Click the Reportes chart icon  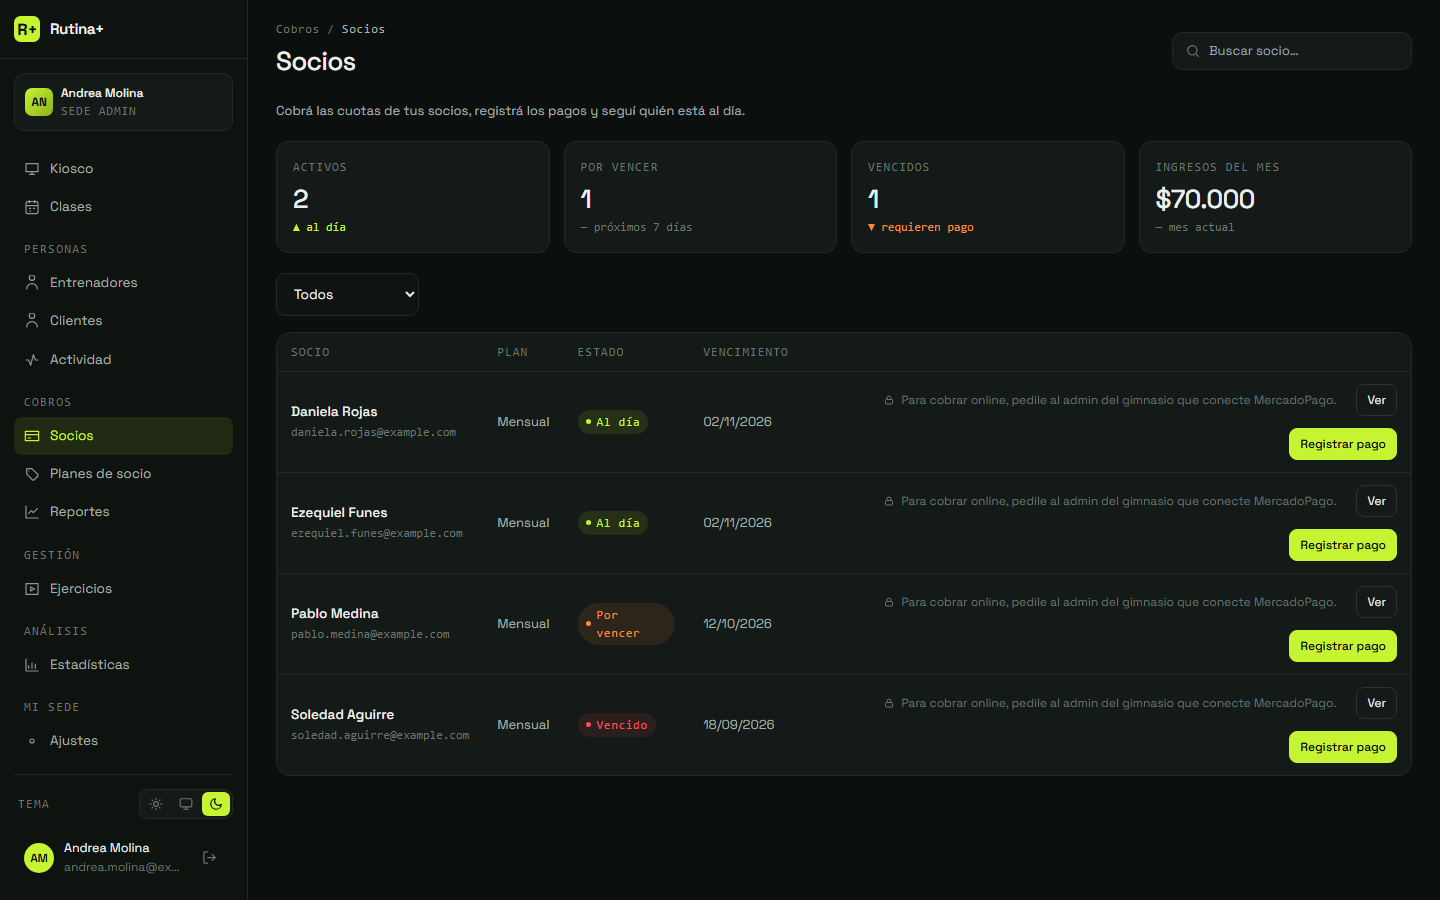coord(32,512)
